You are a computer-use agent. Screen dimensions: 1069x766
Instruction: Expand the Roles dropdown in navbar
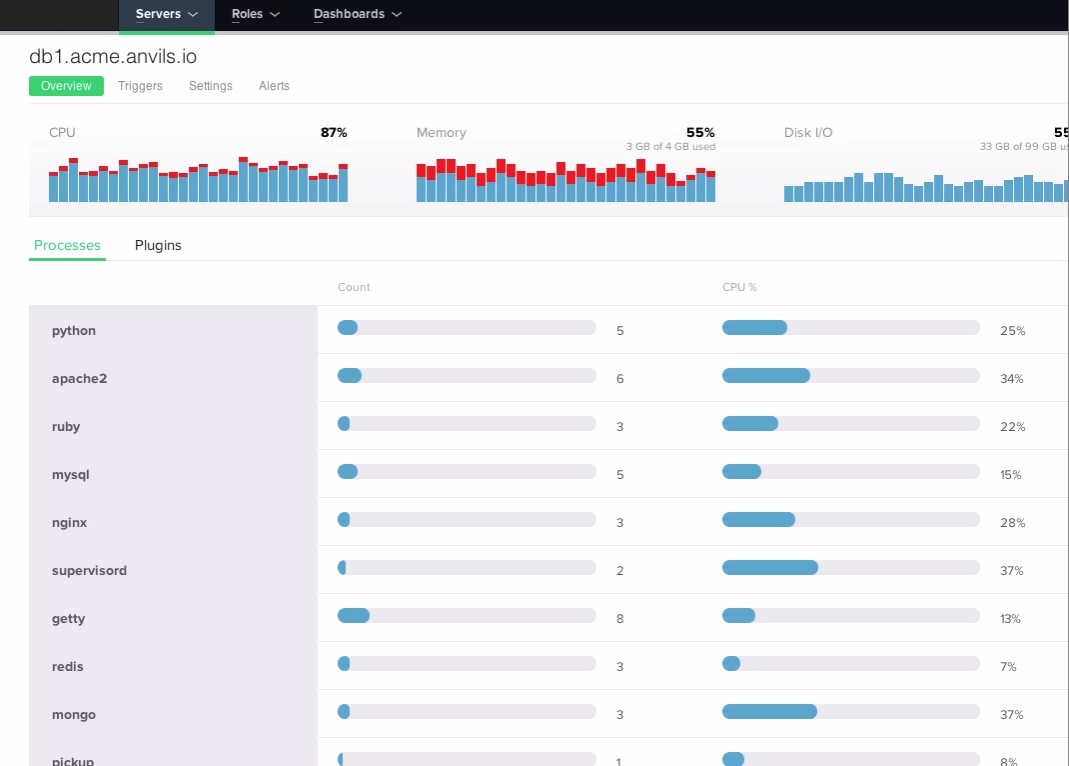tap(255, 14)
